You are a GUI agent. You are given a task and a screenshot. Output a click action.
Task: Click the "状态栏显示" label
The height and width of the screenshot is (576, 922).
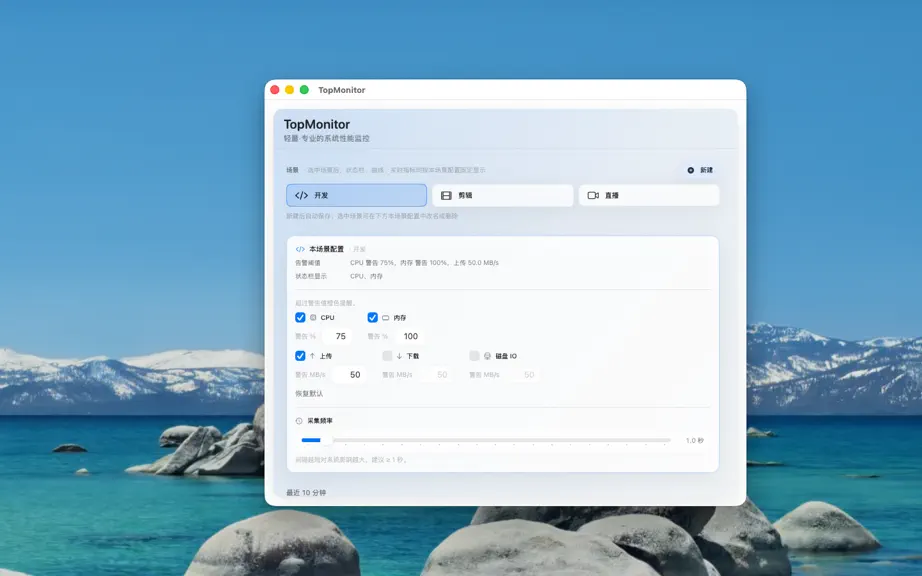(x=310, y=276)
